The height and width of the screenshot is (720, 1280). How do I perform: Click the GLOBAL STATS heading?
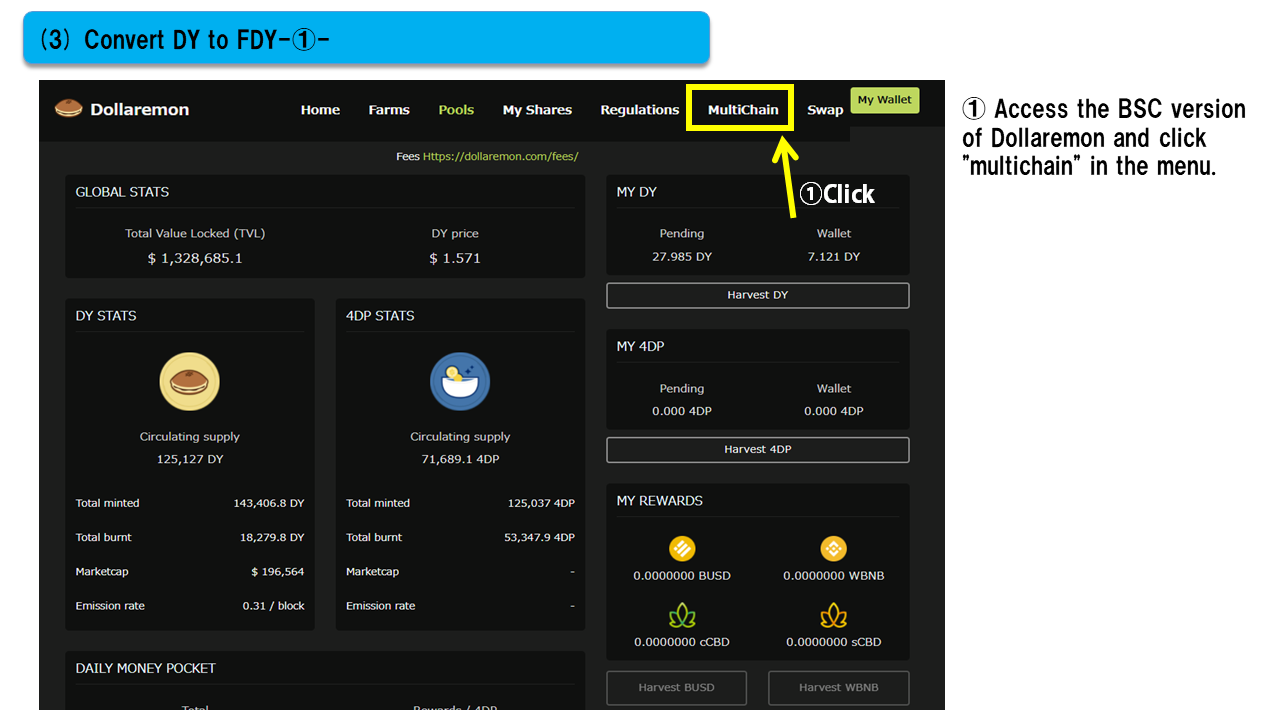pyautogui.click(x=122, y=192)
